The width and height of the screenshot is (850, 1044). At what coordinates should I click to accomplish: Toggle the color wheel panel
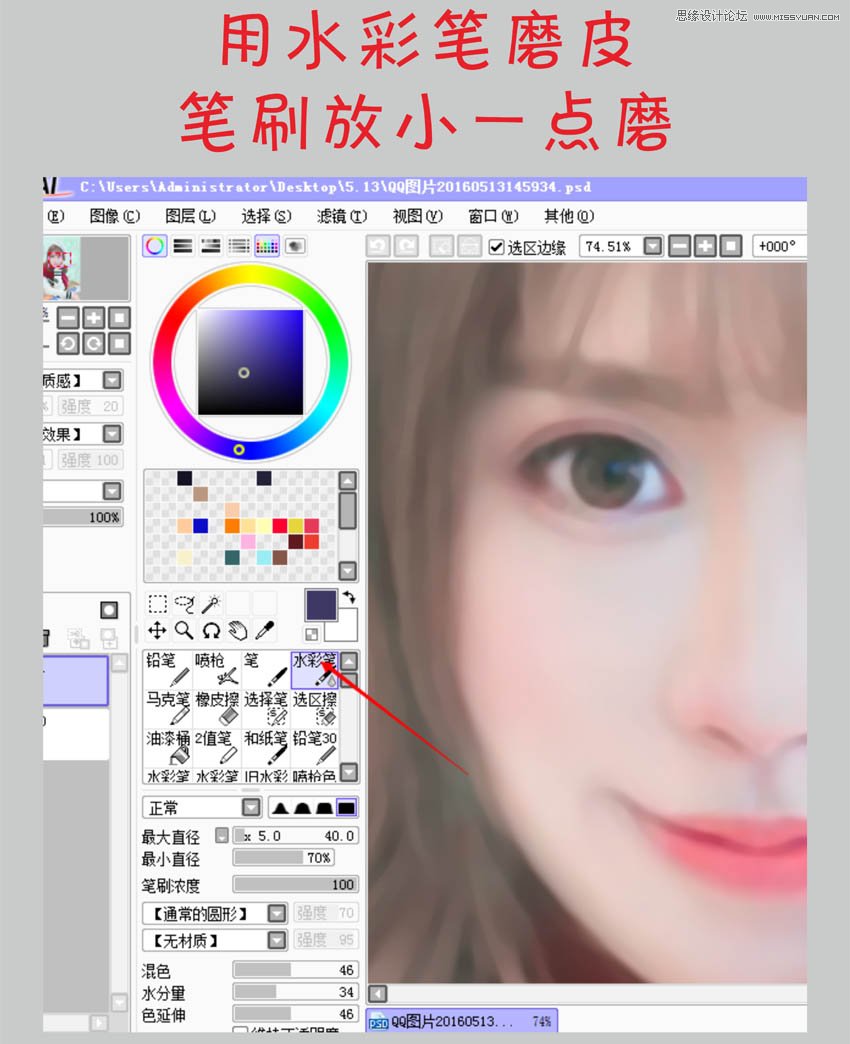[154, 246]
